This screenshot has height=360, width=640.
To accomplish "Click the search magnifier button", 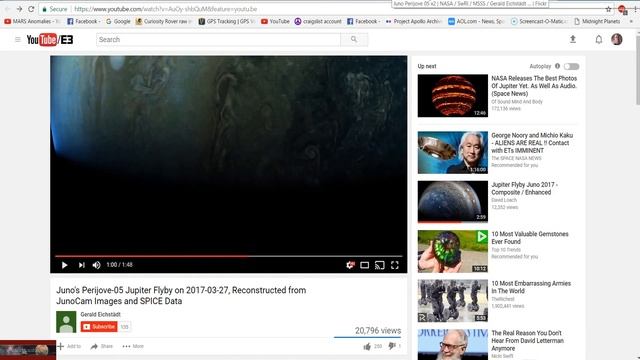I will click(x=354, y=40).
